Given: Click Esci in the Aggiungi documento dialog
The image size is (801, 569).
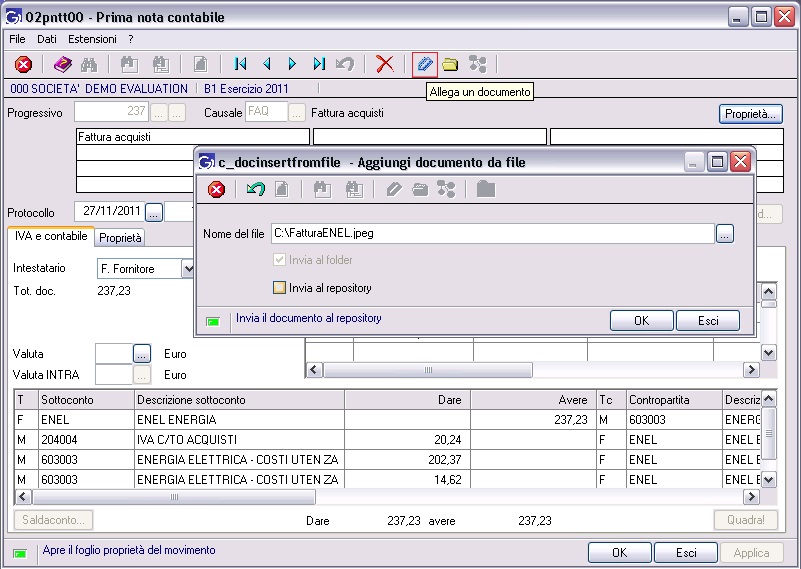Looking at the screenshot, I should 708,321.
